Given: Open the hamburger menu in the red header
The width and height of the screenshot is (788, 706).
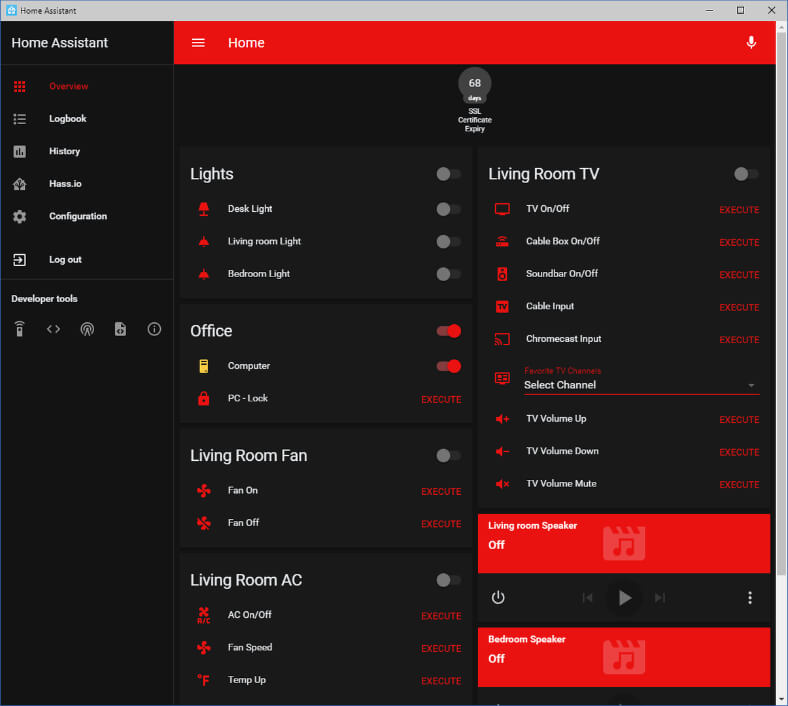Looking at the screenshot, I should click(x=198, y=43).
